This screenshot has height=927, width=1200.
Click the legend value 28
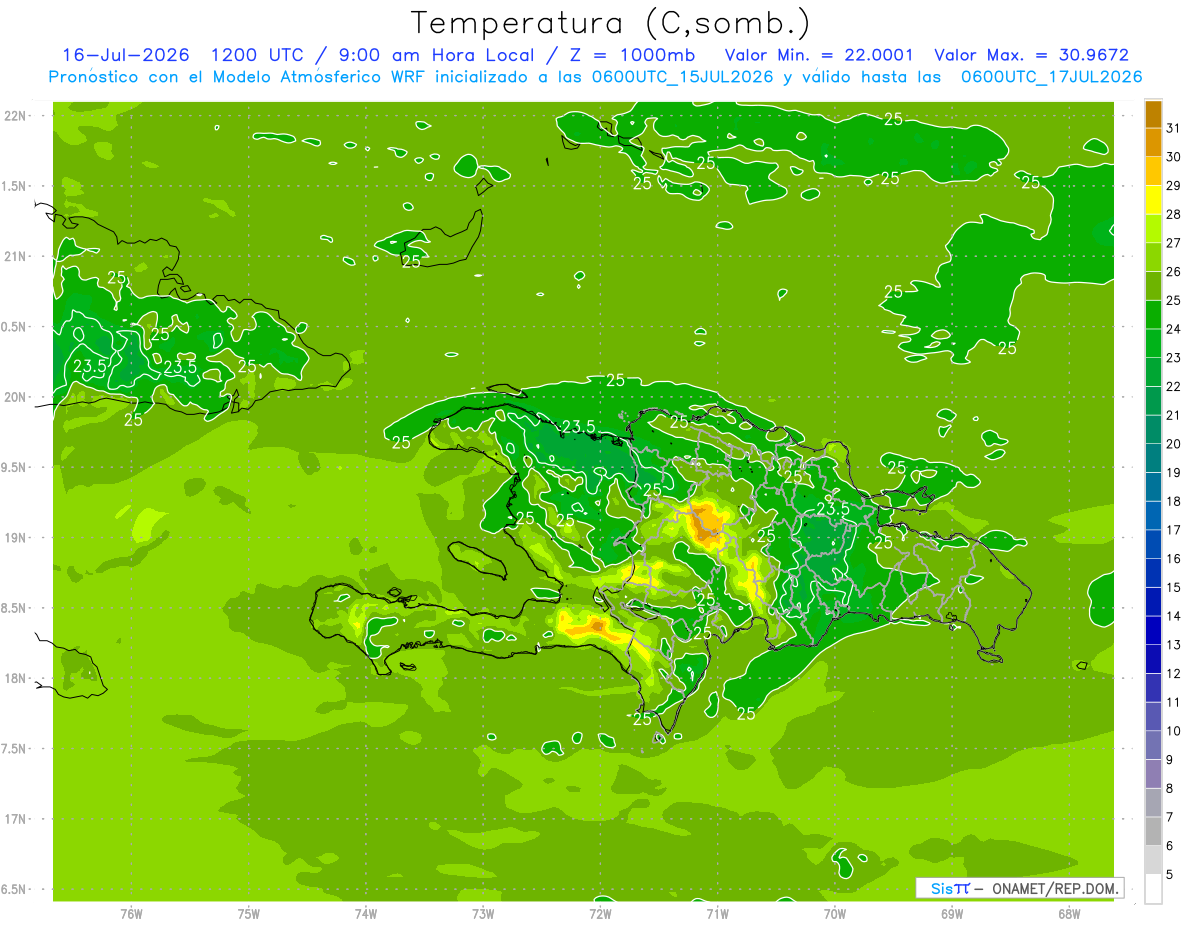[1173, 214]
